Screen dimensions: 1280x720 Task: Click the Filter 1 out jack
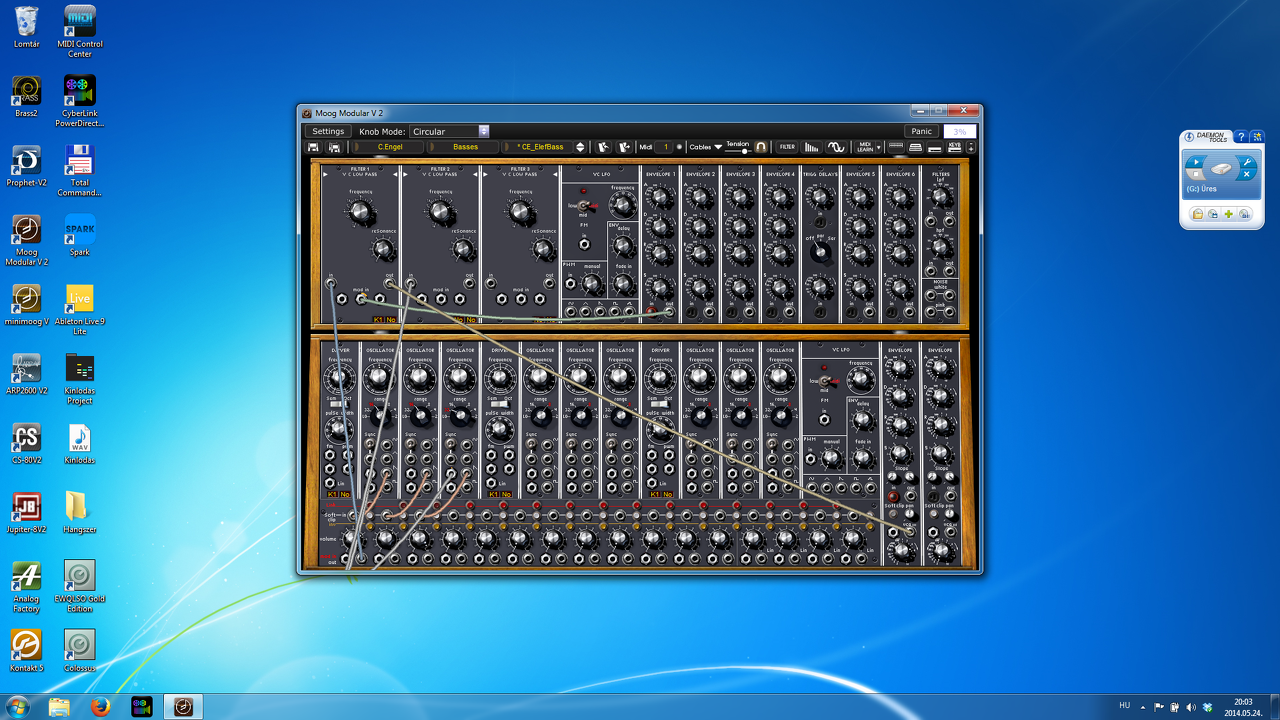[x=388, y=283]
